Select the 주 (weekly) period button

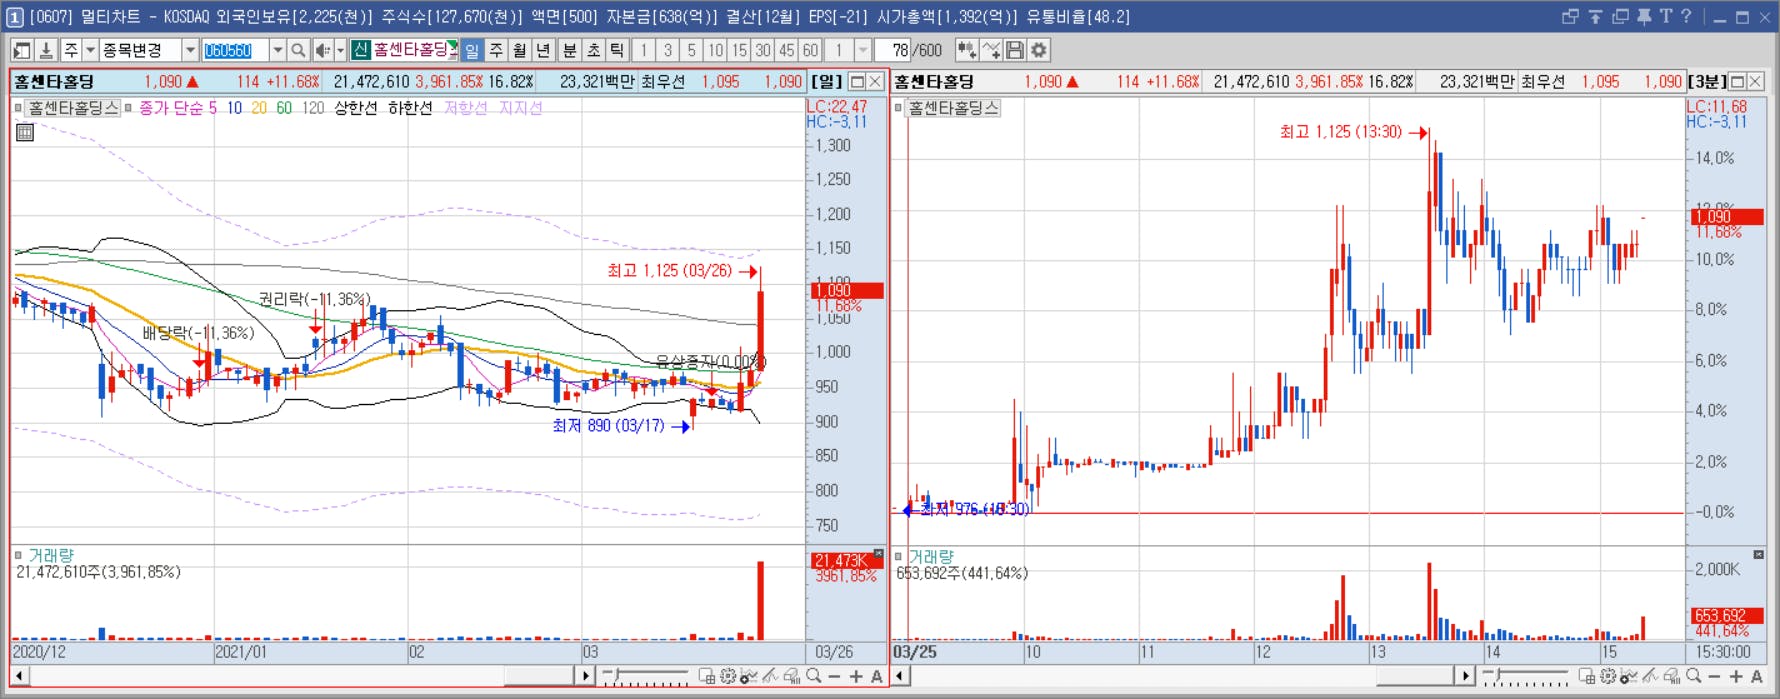pos(496,50)
